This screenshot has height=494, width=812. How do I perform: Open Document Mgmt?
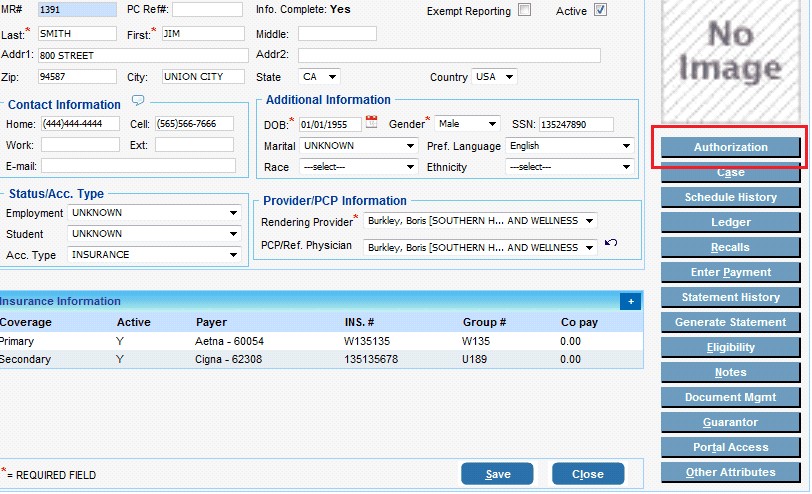point(730,397)
